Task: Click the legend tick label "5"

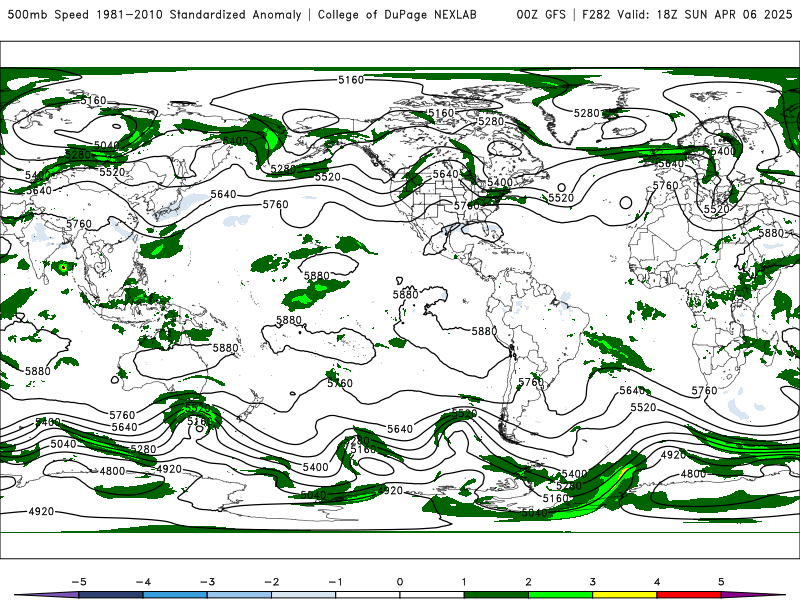Action: click(721, 582)
